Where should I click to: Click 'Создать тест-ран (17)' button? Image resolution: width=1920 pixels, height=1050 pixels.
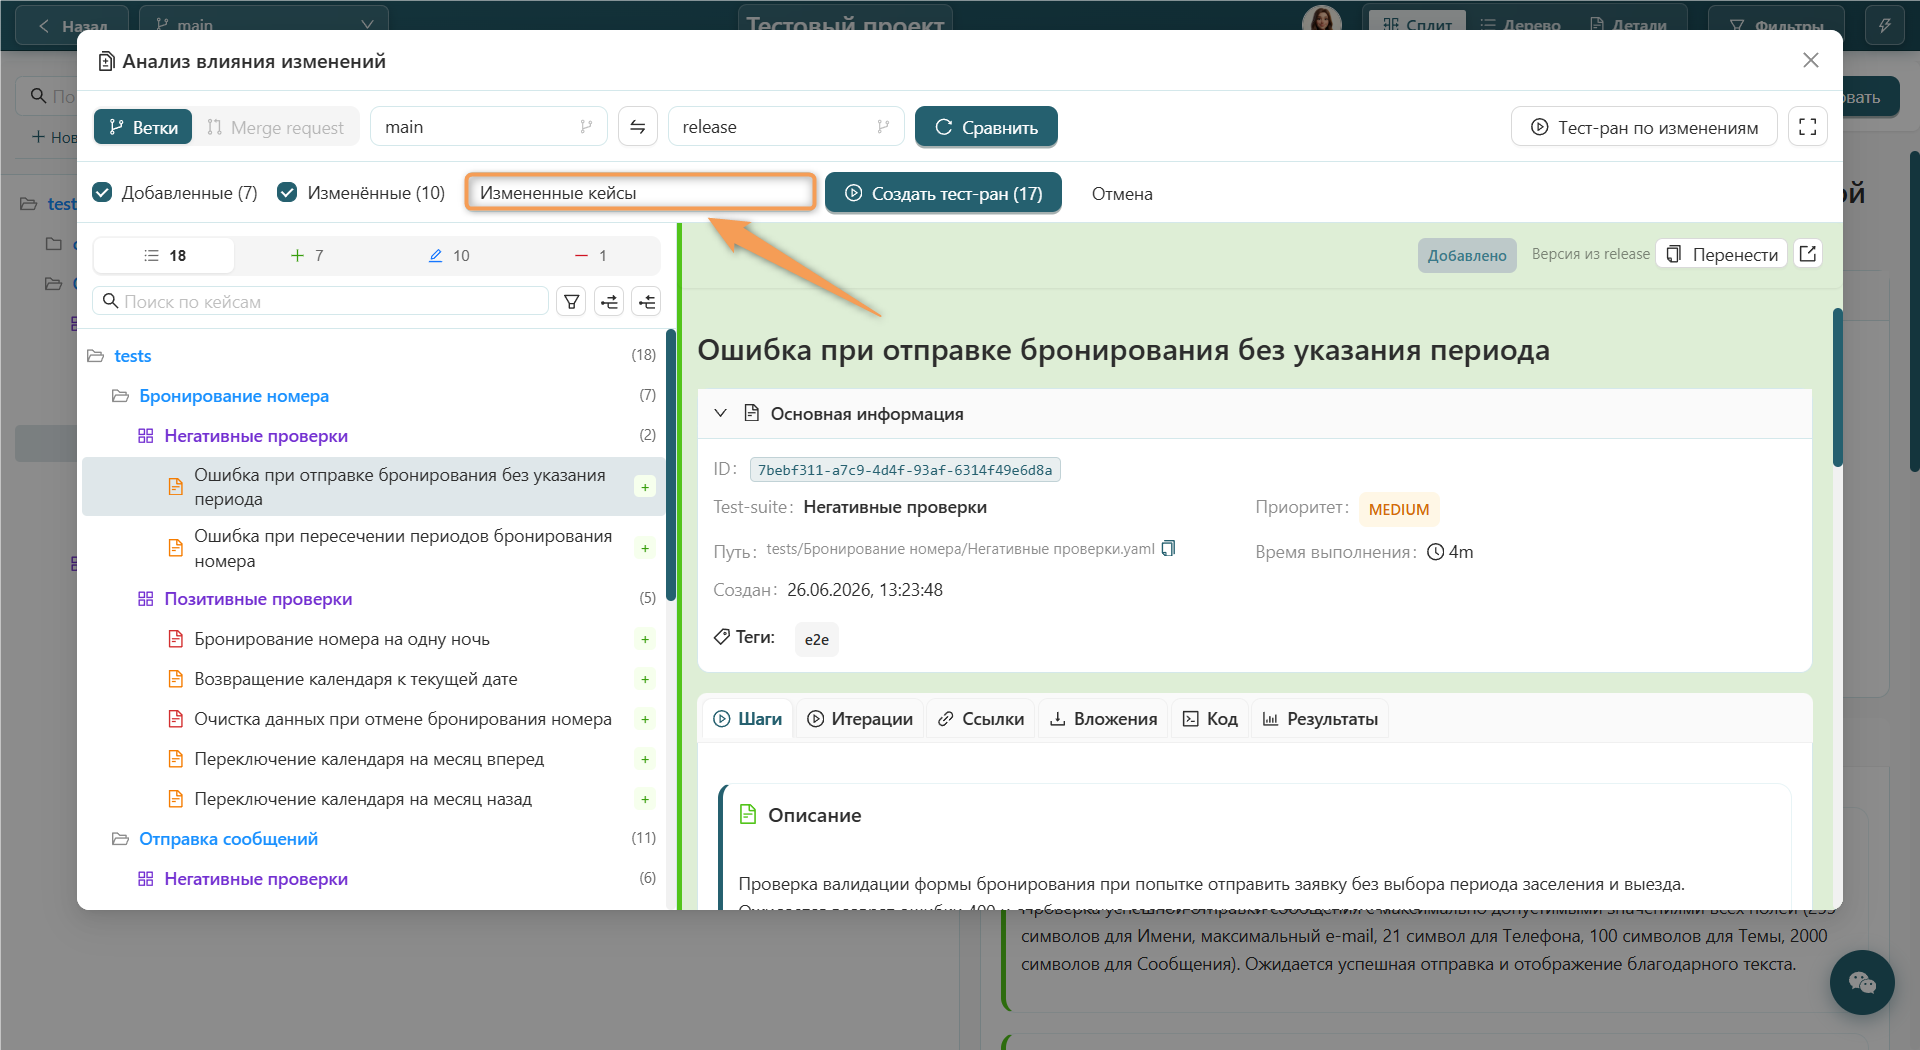point(943,193)
